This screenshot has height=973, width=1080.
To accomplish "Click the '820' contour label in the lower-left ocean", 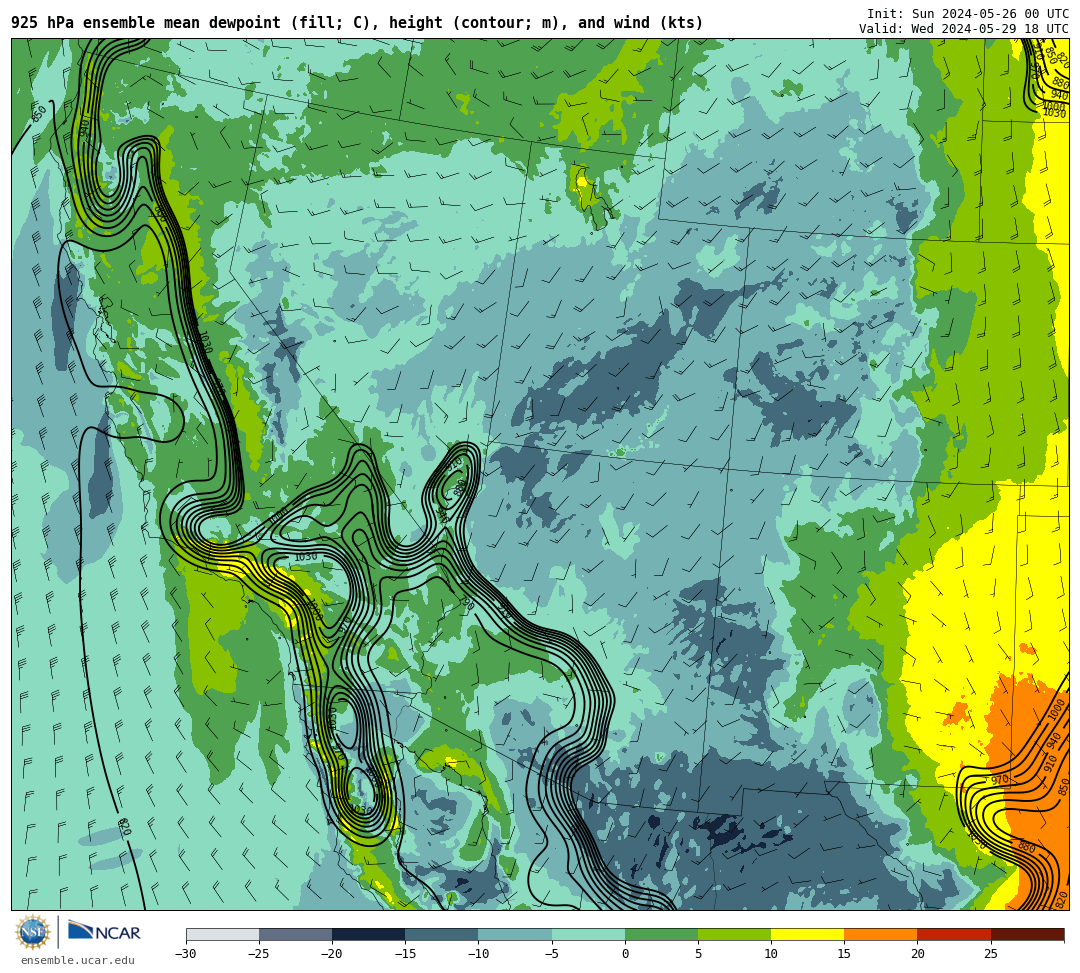I will coord(124,826).
